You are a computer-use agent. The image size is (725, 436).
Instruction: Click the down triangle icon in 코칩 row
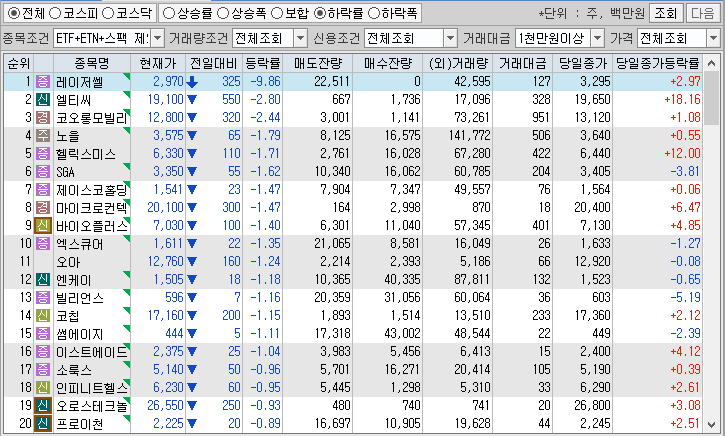[x=192, y=316]
